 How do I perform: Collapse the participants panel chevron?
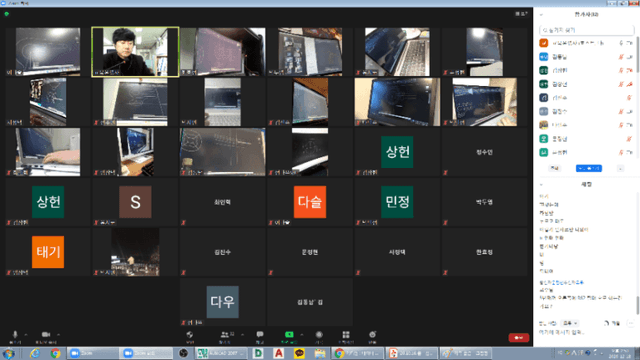pyautogui.click(x=541, y=15)
